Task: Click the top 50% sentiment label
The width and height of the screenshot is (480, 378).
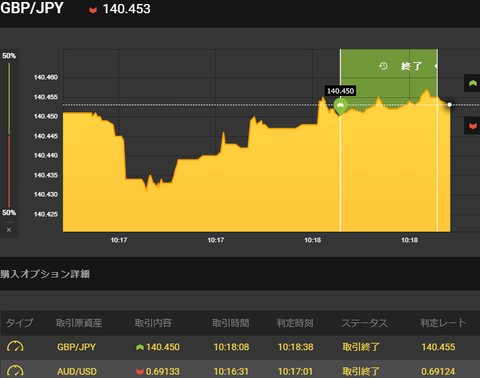Action: pos(9,56)
